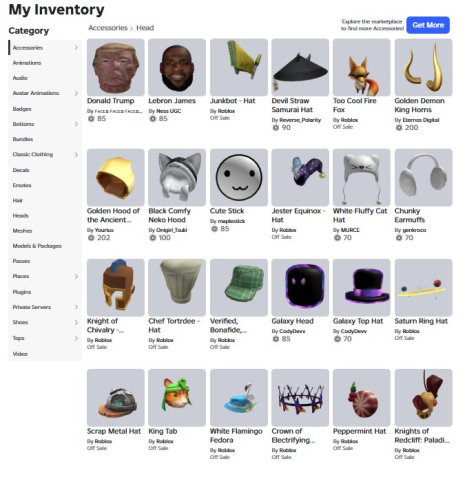The image size is (467, 479).
Task: Expand the Classic Clothing category arrow
Action: [76, 154]
